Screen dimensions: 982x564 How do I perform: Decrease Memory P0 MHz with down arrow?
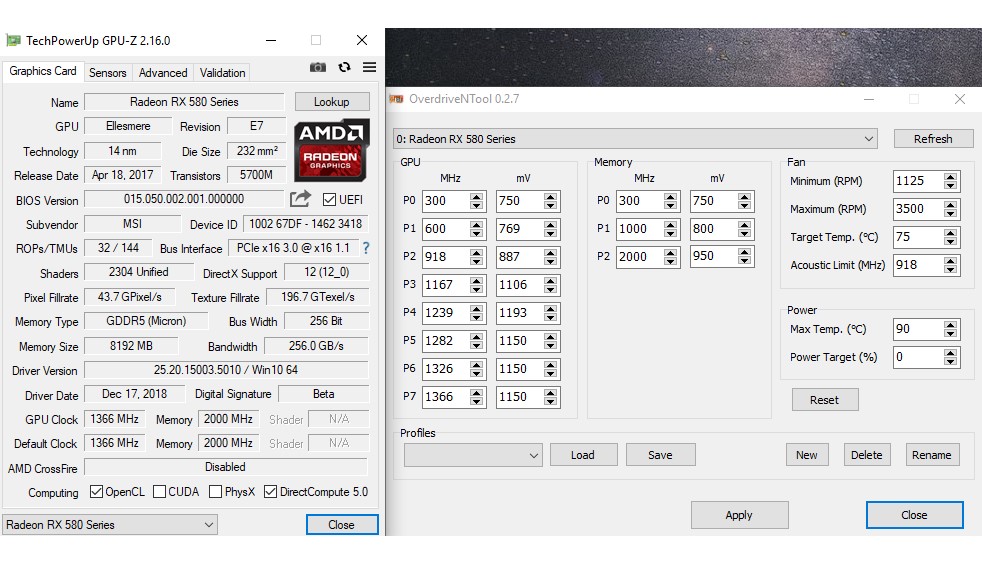[x=671, y=206]
